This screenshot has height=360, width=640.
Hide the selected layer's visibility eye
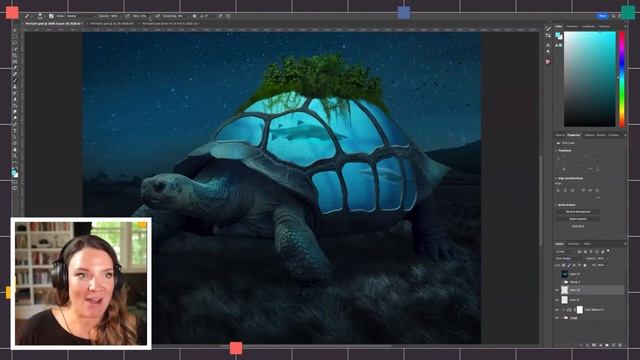tap(557, 290)
